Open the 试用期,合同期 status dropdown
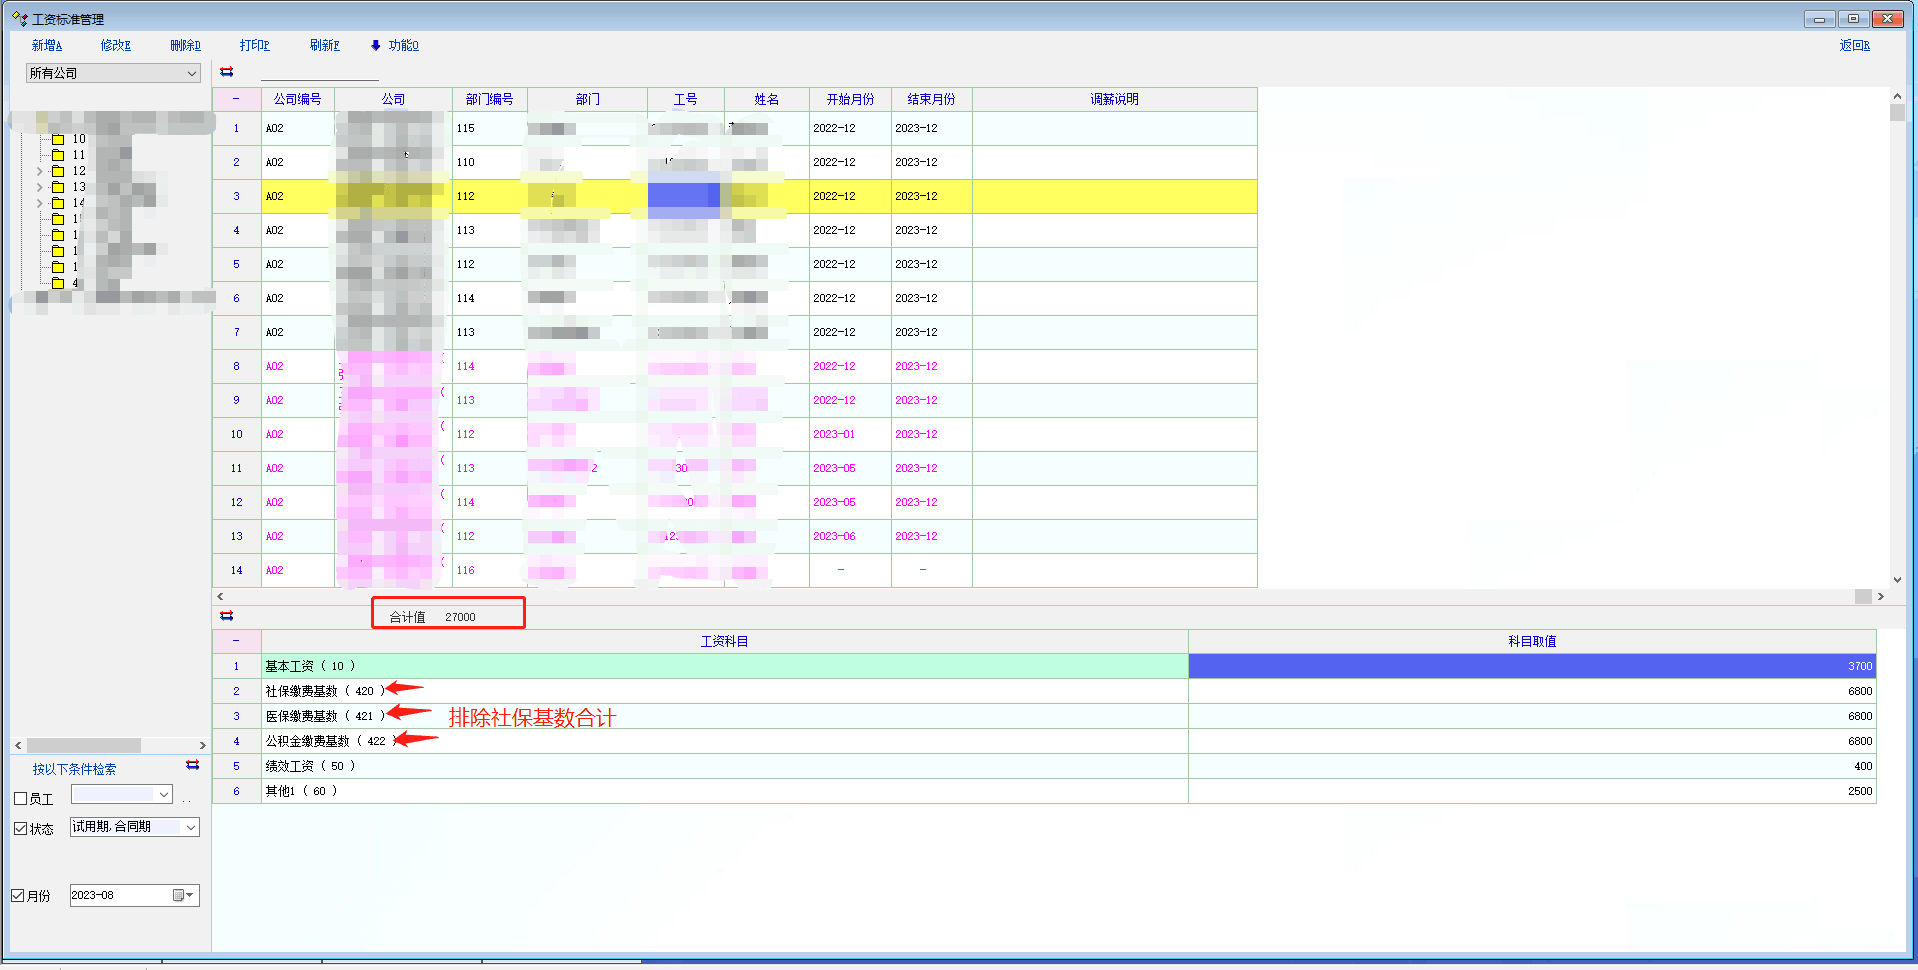 pyautogui.click(x=190, y=827)
